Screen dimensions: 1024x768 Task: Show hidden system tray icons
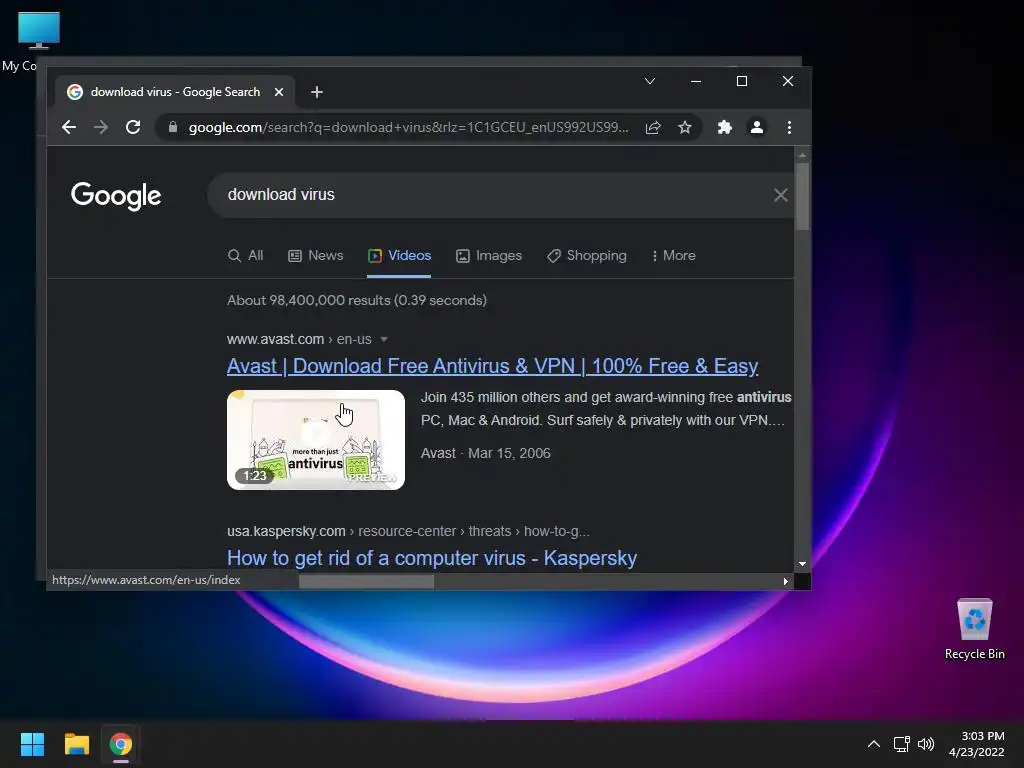(x=874, y=744)
